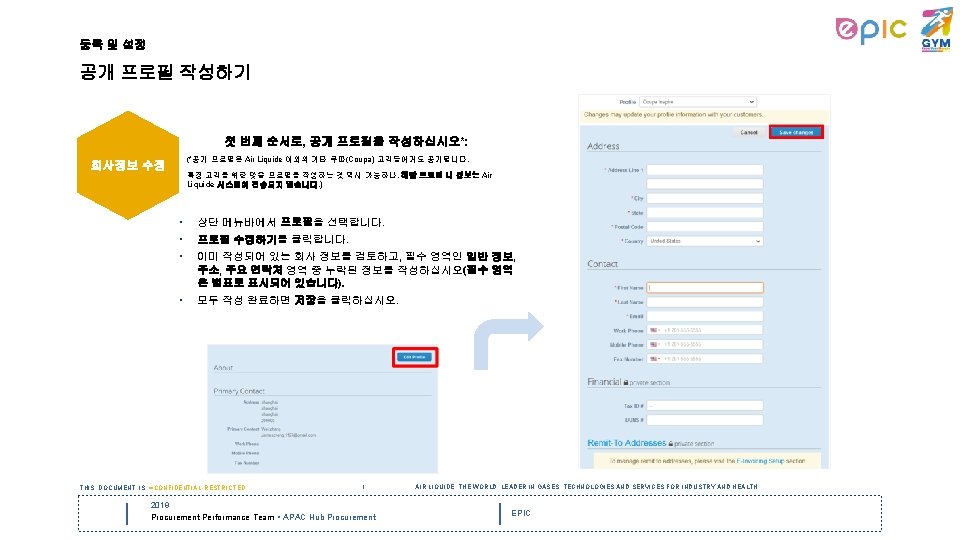The image size is (960, 540).
Task: Click the Remit-To Addresses lock icon
Action: [x=671, y=444]
